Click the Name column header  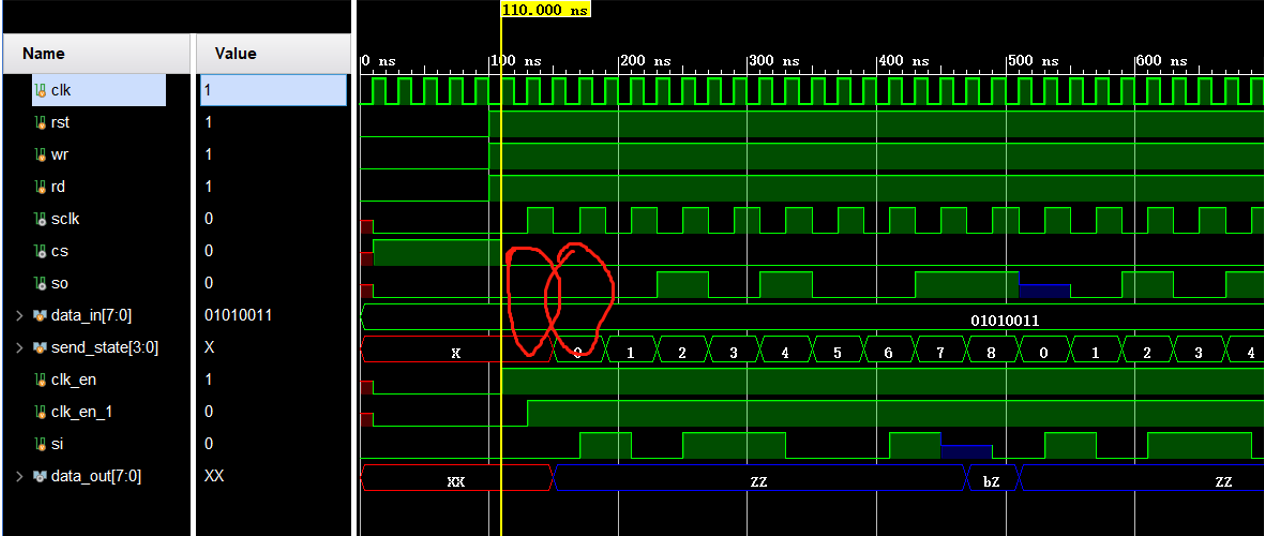coord(96,54)
